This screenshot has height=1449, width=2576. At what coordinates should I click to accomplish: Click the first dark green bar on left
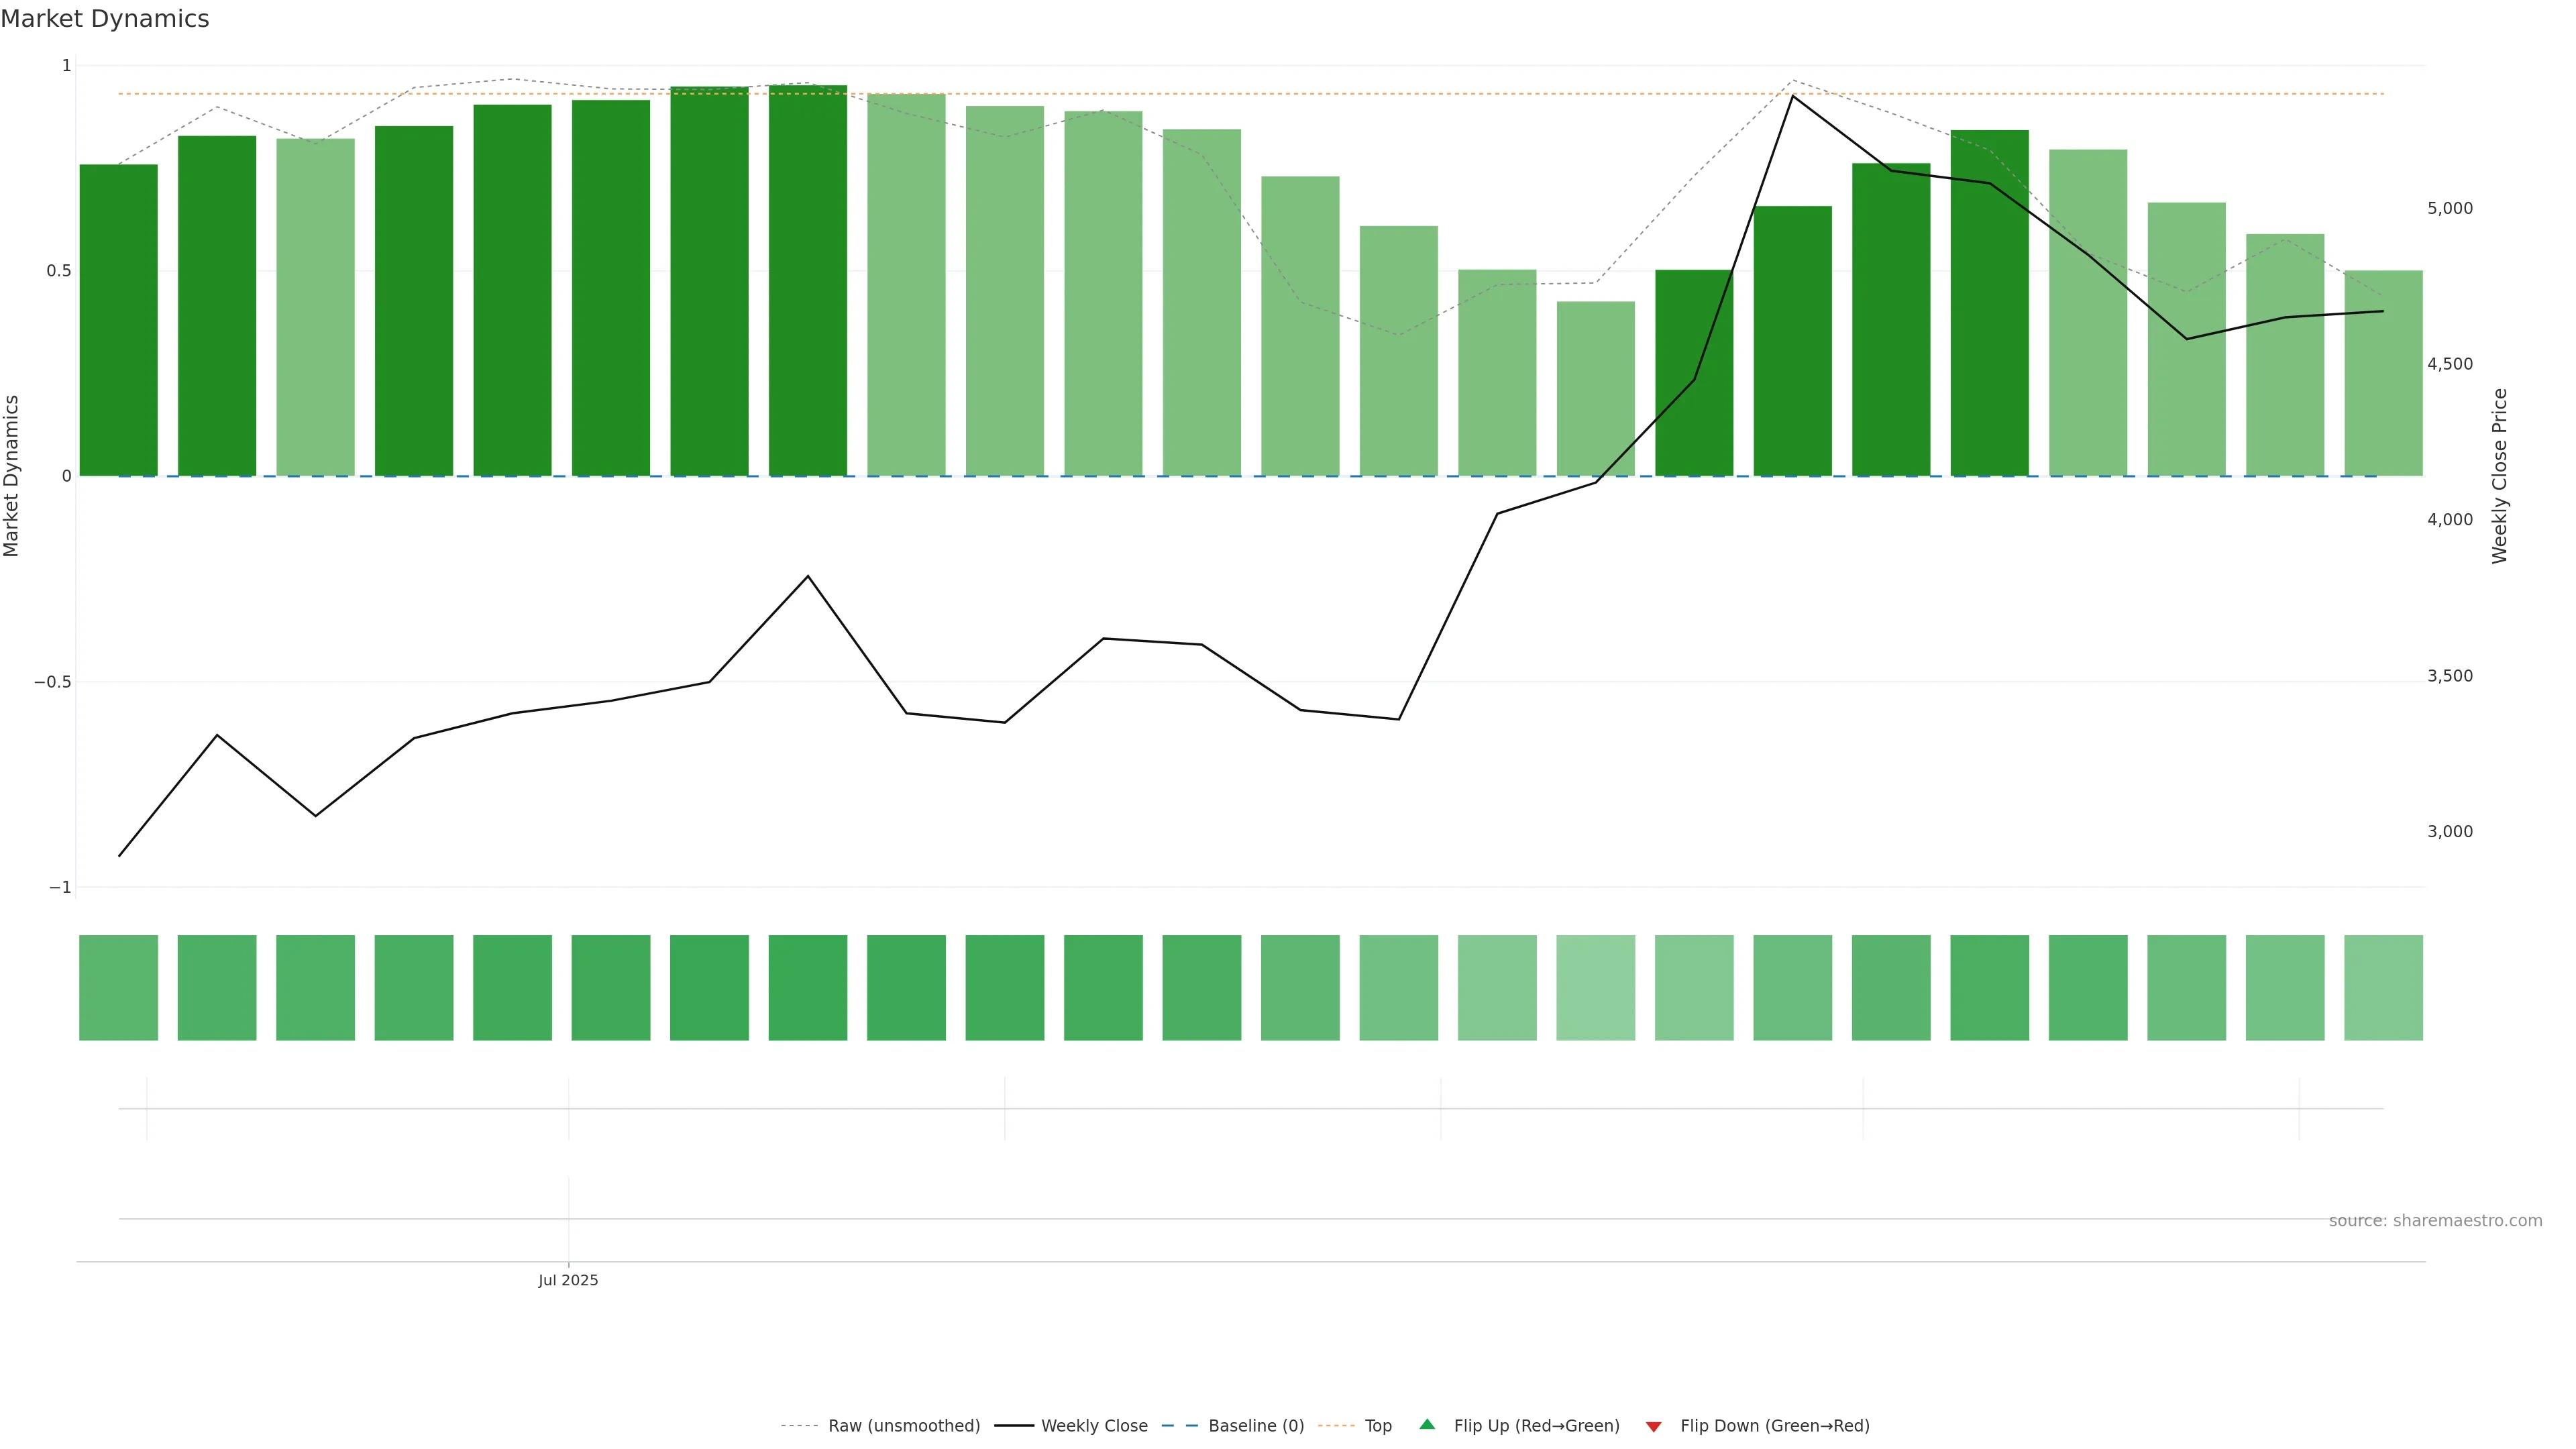[118, 320]
